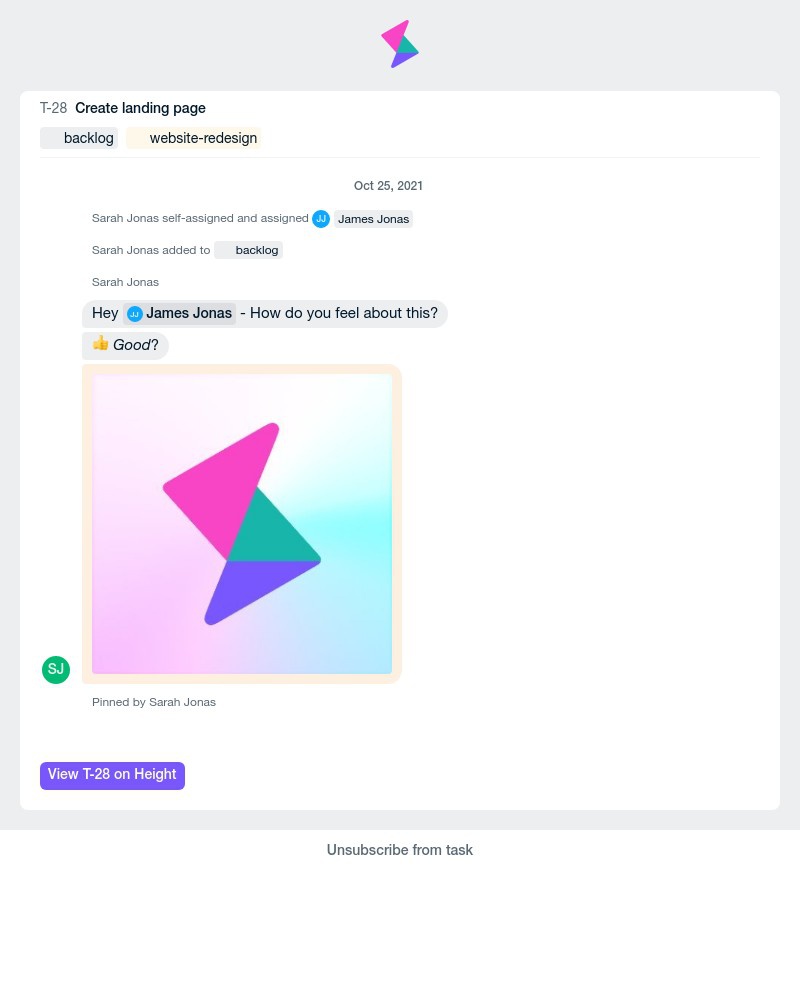Viewport: 800px width, 1000px height.
Task: Click the JJ avatar inside the mention chip
Action: pyautogui.click(x=134, y=313)
